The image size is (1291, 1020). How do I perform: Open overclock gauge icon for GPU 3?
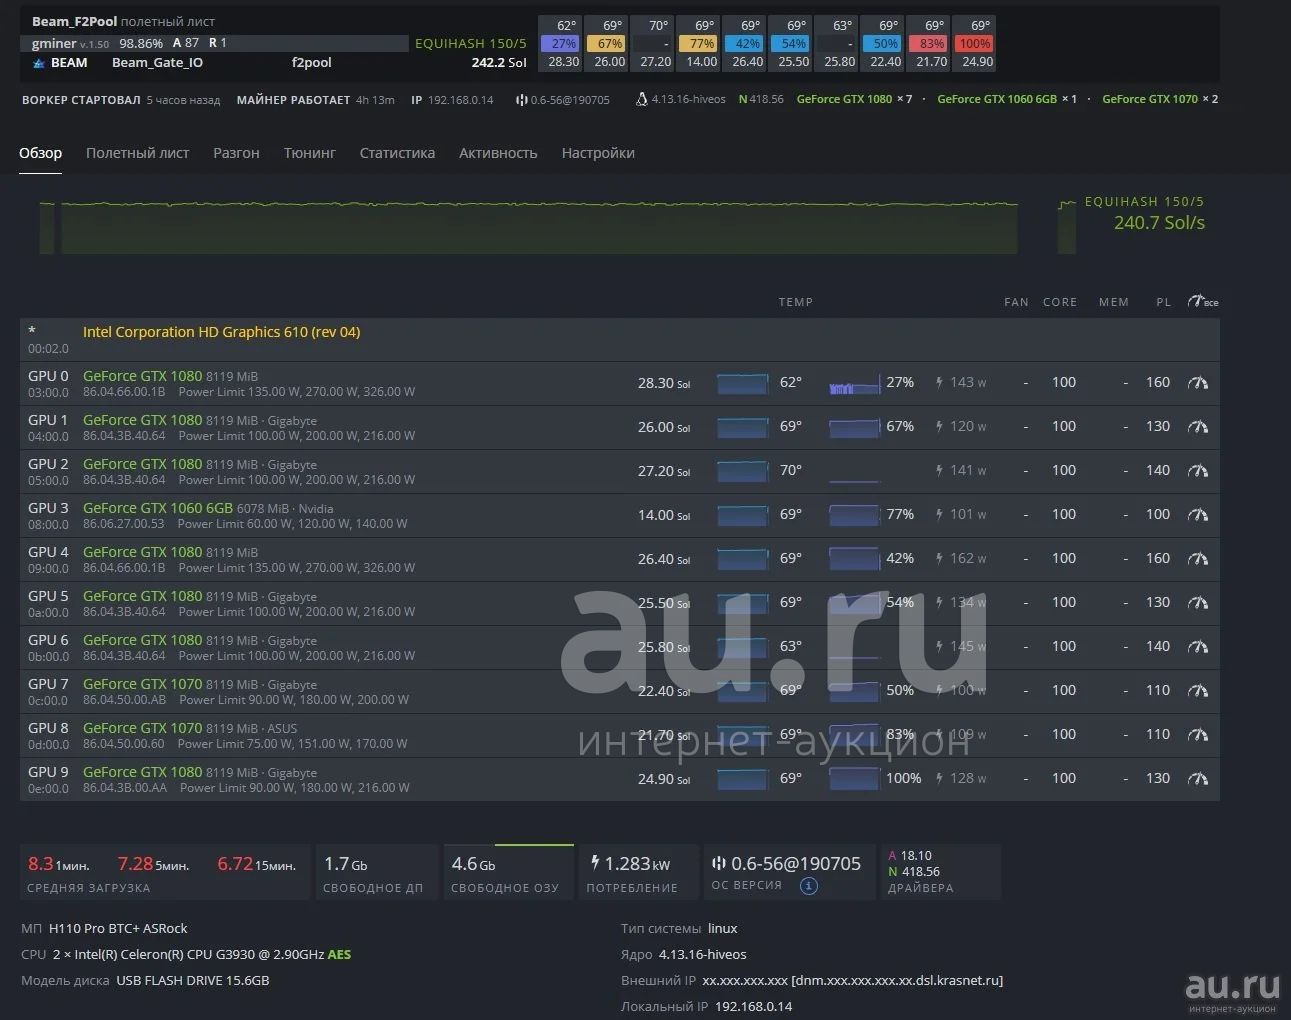point(1197,515)
